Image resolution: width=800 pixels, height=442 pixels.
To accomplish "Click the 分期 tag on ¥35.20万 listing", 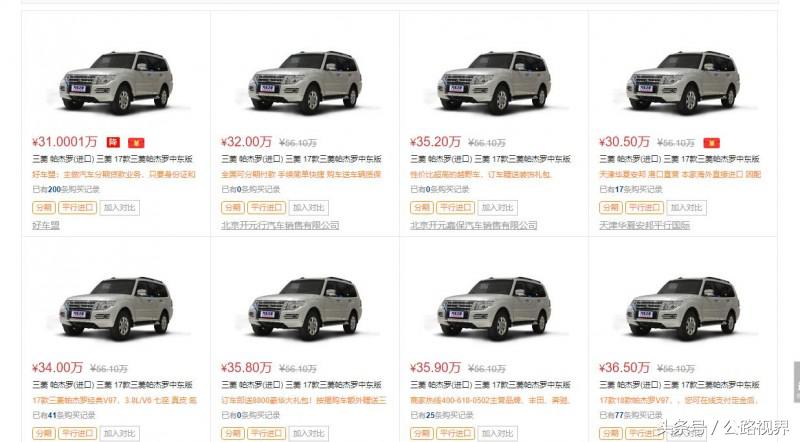I will pyautogui.click(x=421, y=208).
